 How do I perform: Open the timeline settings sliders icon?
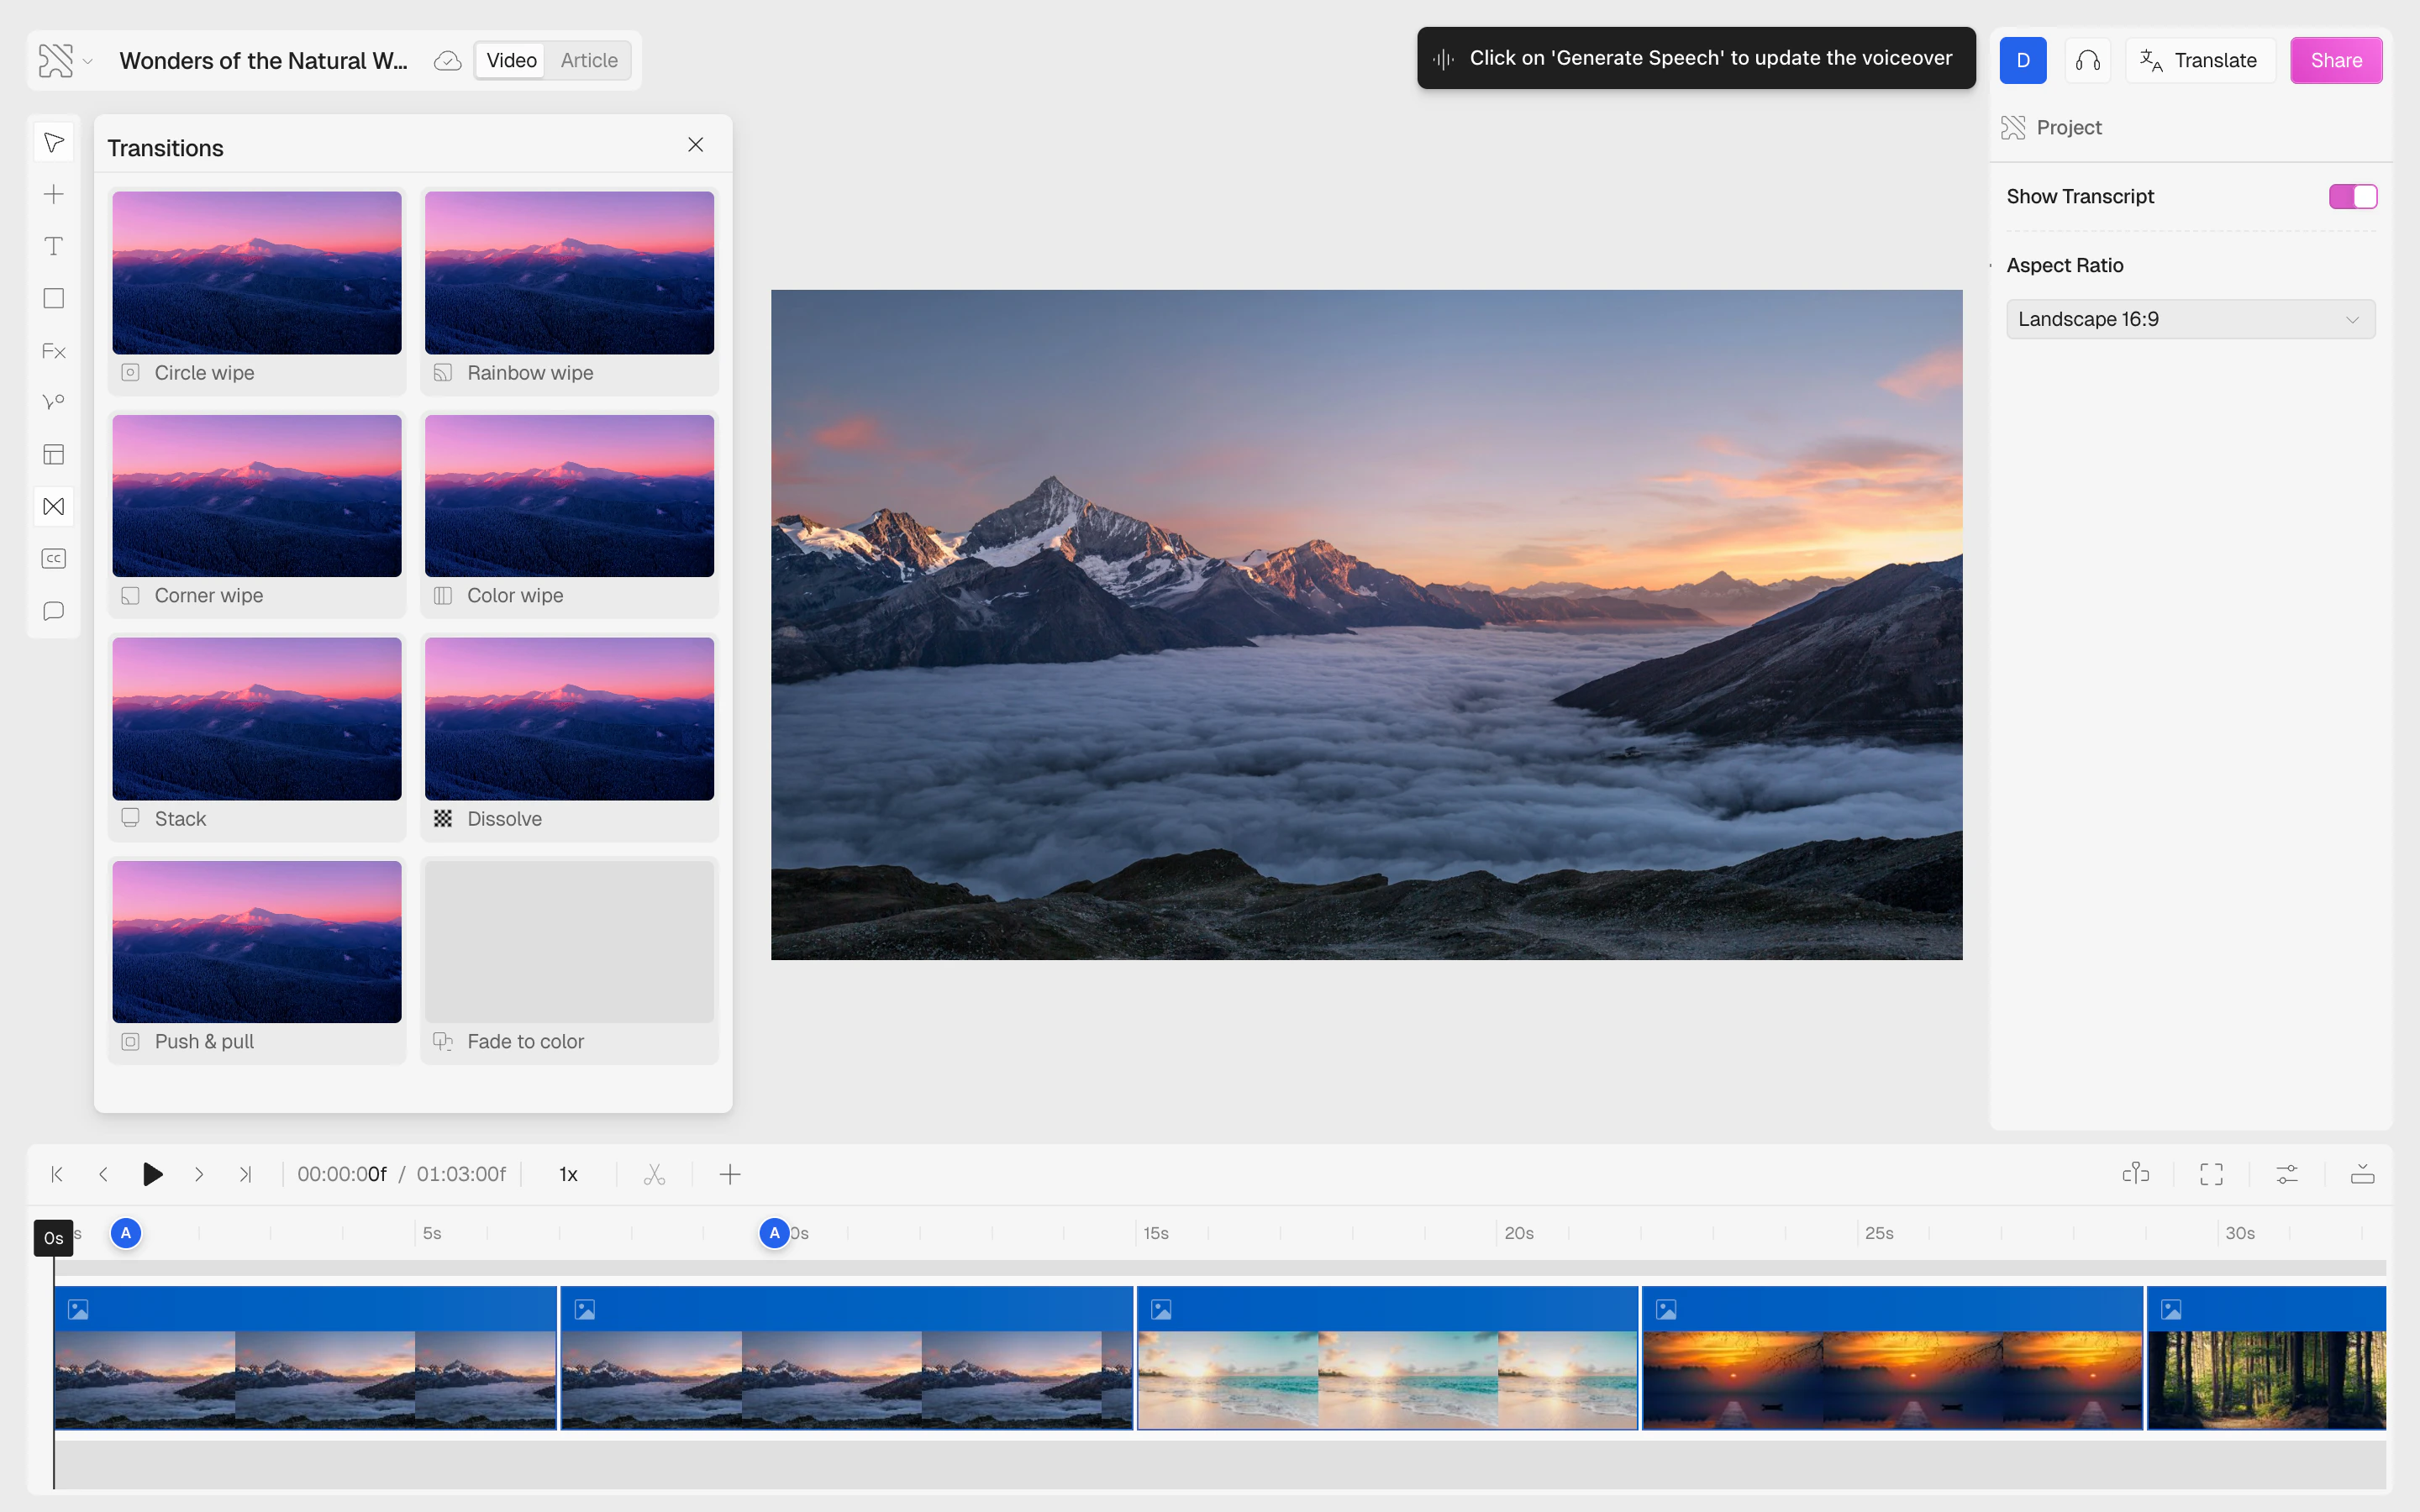pos(2287,1174)
